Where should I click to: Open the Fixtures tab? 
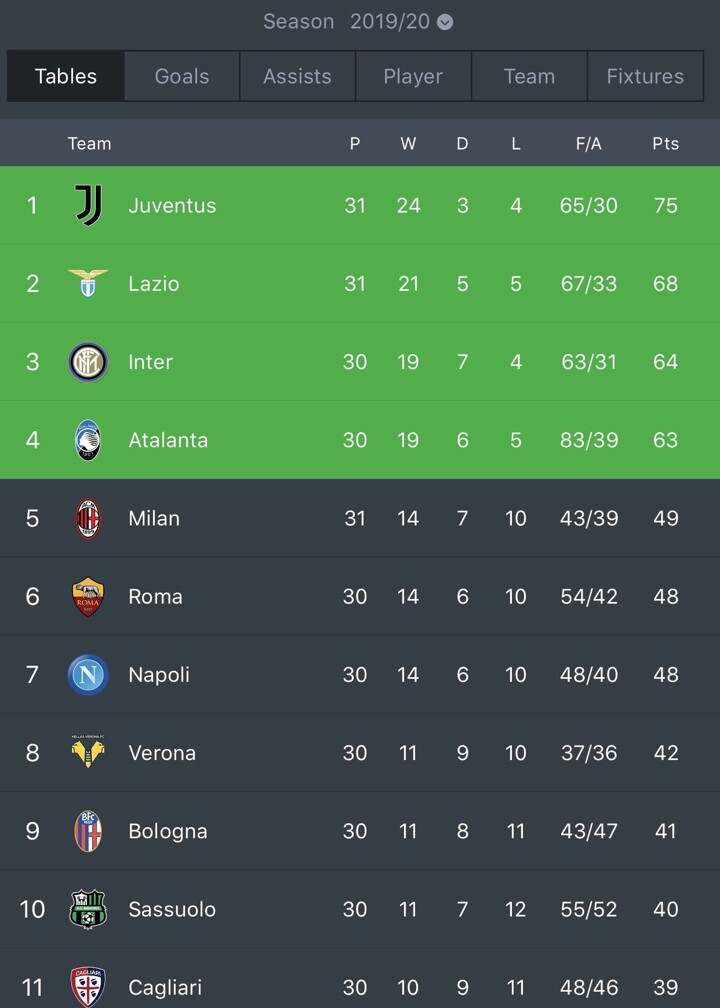tap(645, 76)
